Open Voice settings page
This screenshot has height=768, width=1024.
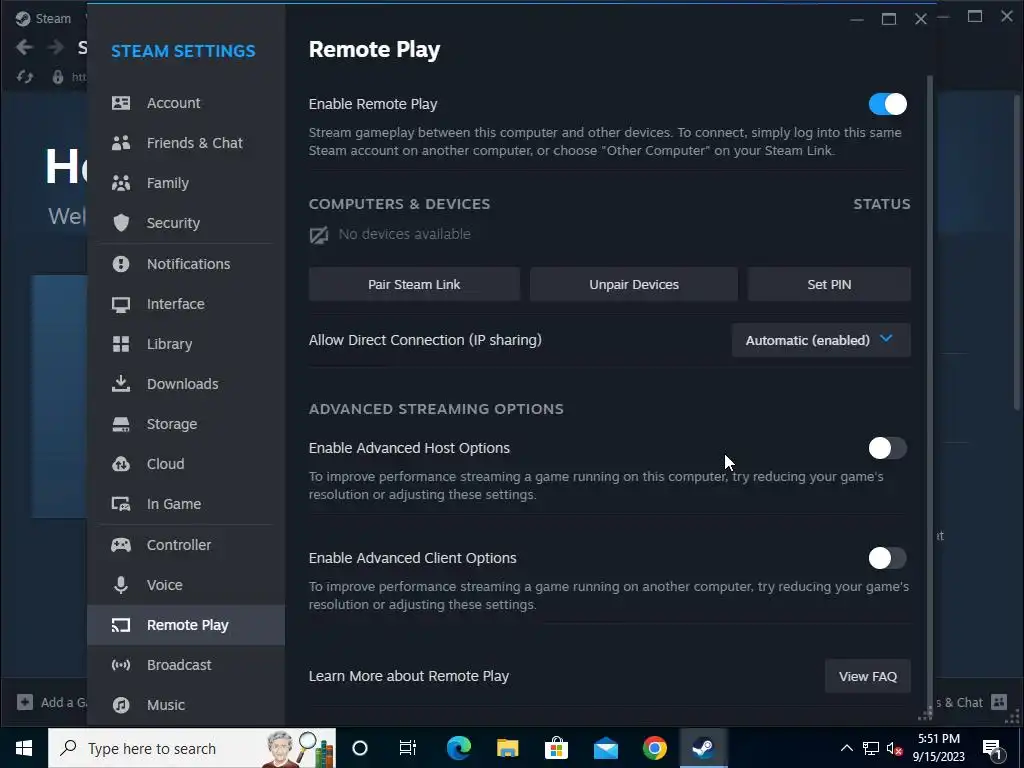click(185, 585)
